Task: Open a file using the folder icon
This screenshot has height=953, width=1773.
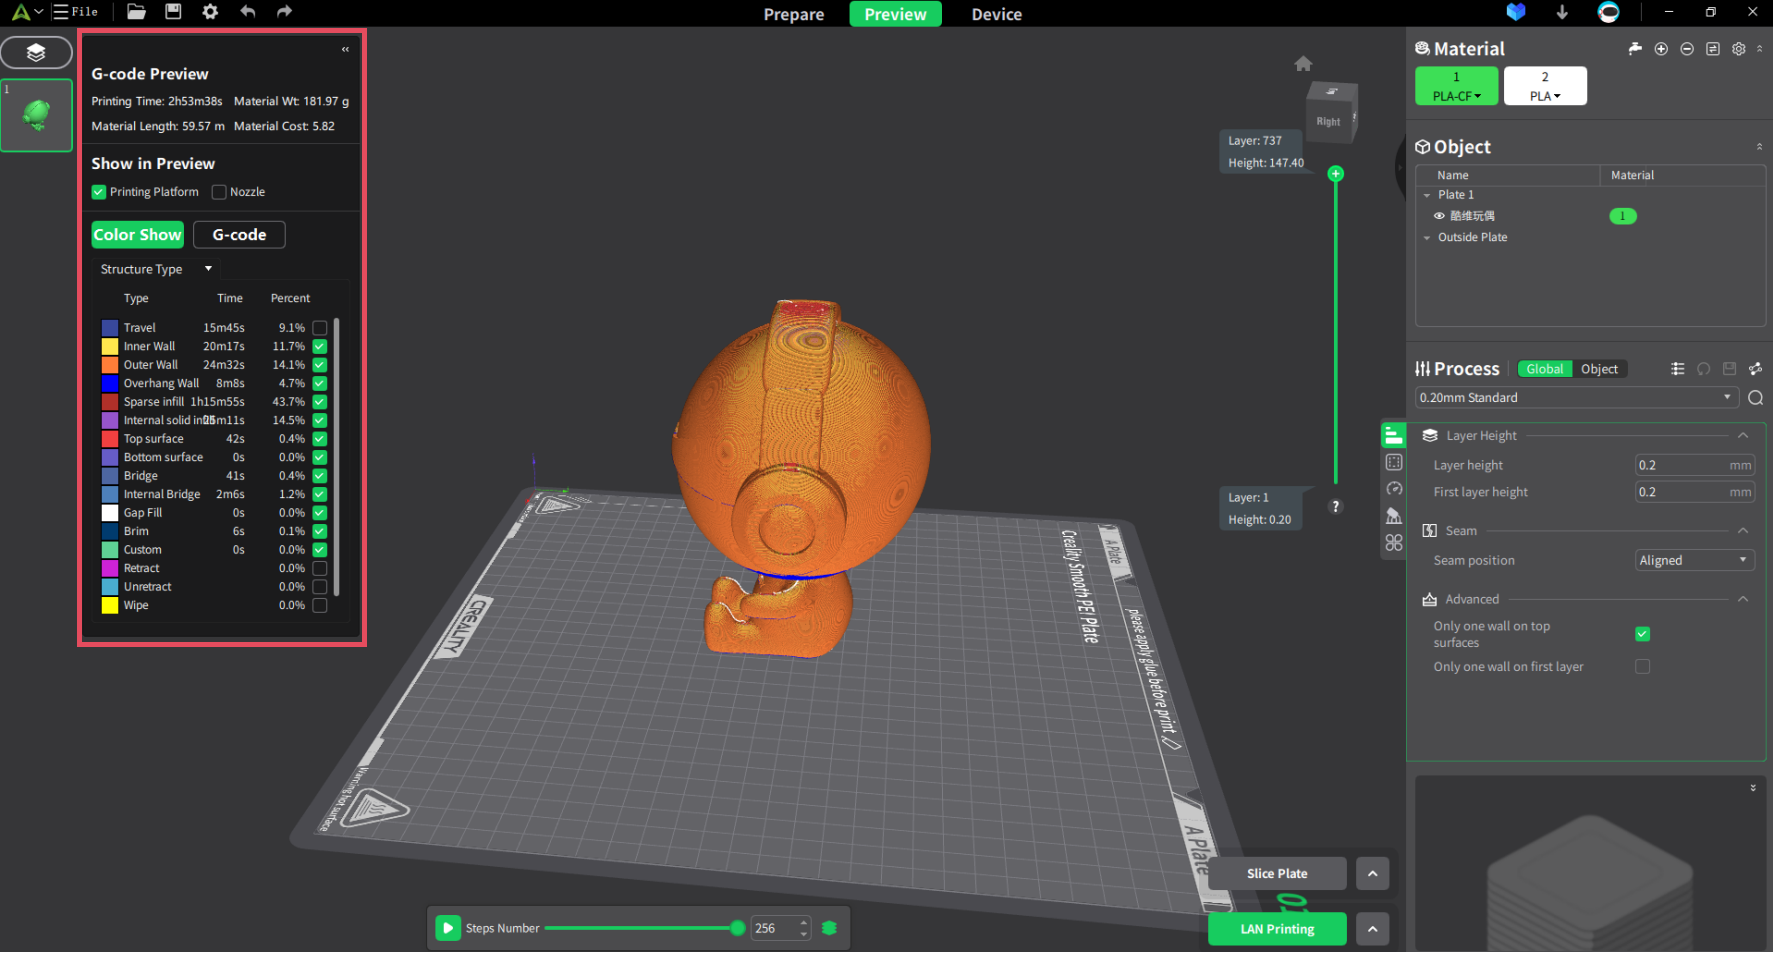Action: tap(136, 11)
